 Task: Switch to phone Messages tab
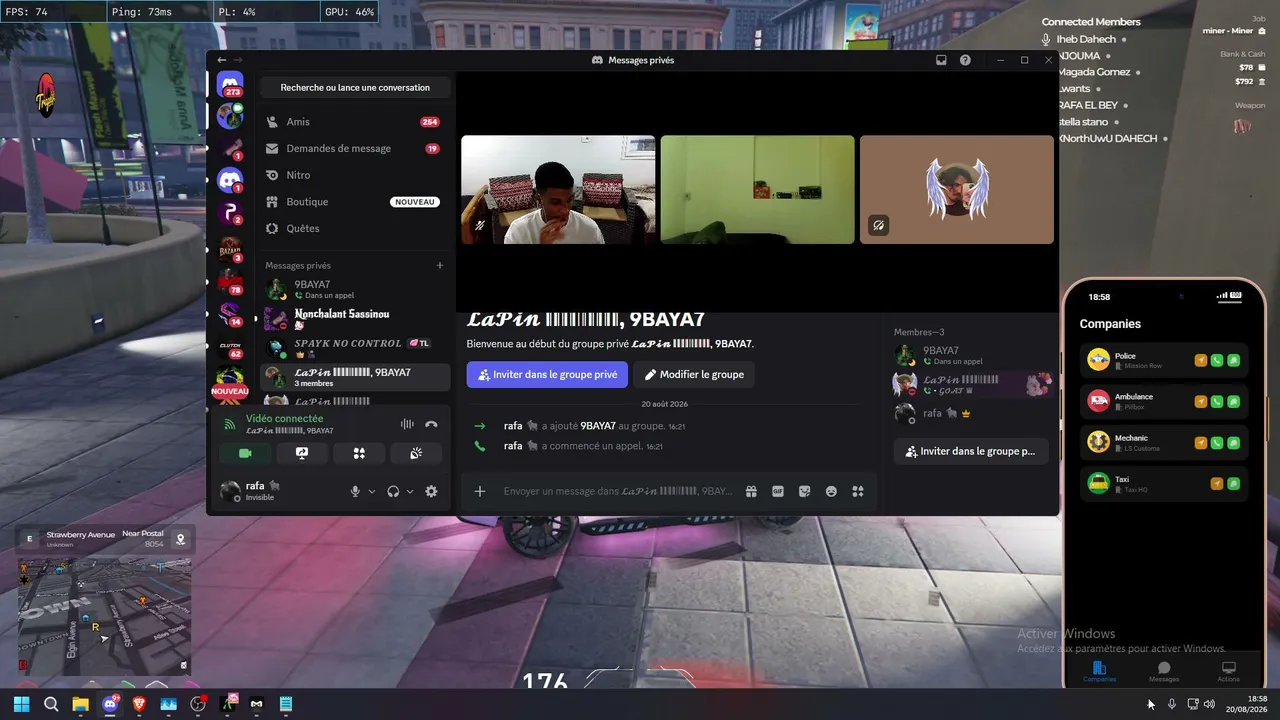(x=1164, y=671)
